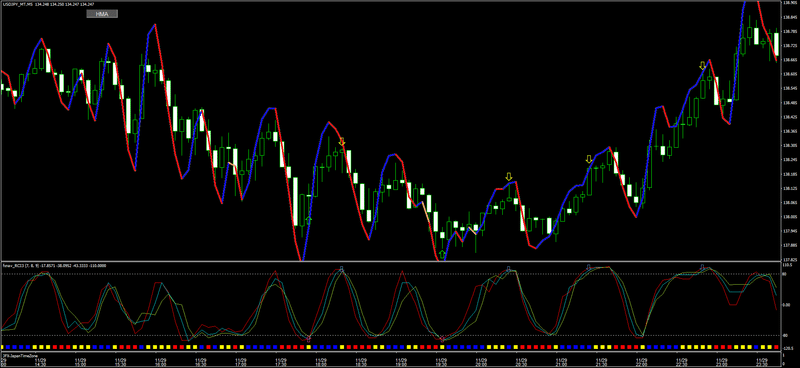Click the 11/29 20:00 time axis label
This screenshot has width=800, height=368.
(481, 362)
